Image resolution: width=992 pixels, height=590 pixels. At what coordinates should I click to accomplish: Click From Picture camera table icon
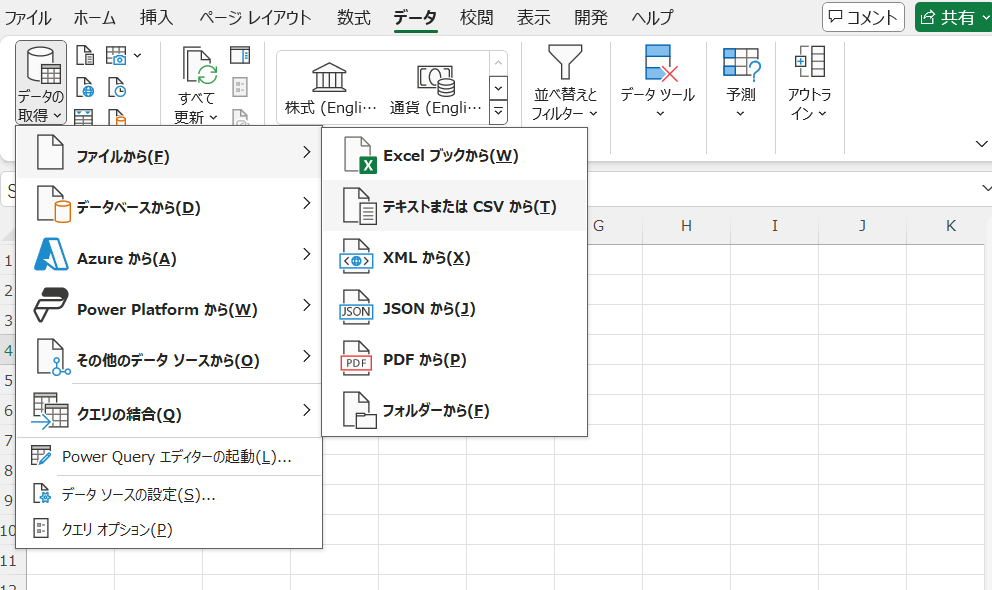(116, 56)
